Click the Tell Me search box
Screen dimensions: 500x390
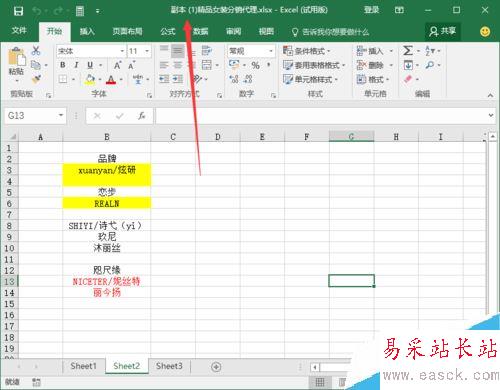330,32
